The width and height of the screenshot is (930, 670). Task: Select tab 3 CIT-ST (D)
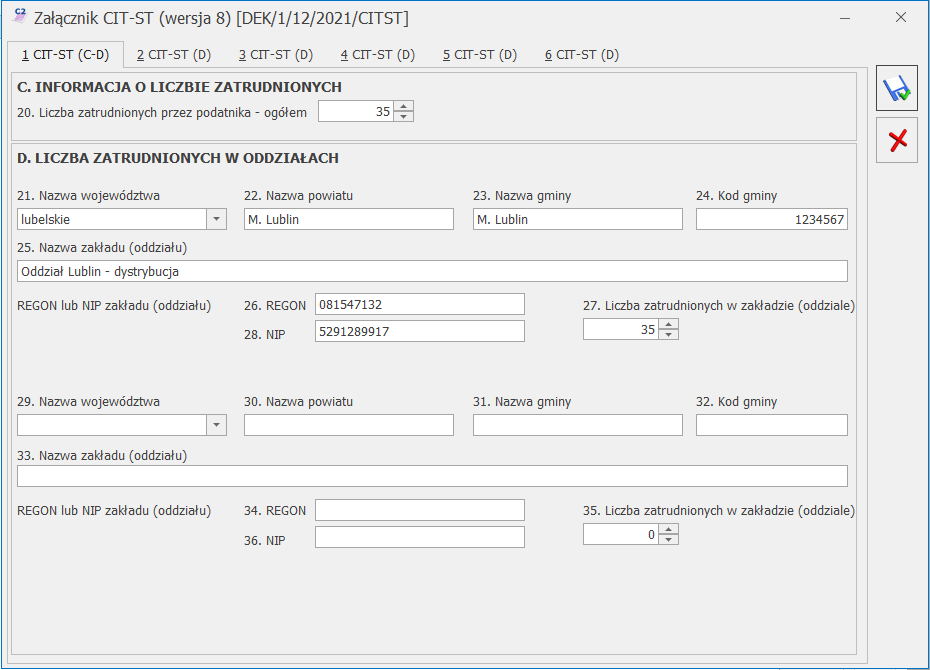click(x=275, y=56)
